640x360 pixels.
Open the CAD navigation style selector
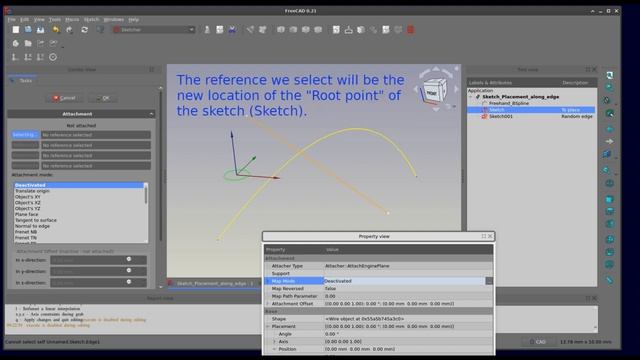[539, 342]
